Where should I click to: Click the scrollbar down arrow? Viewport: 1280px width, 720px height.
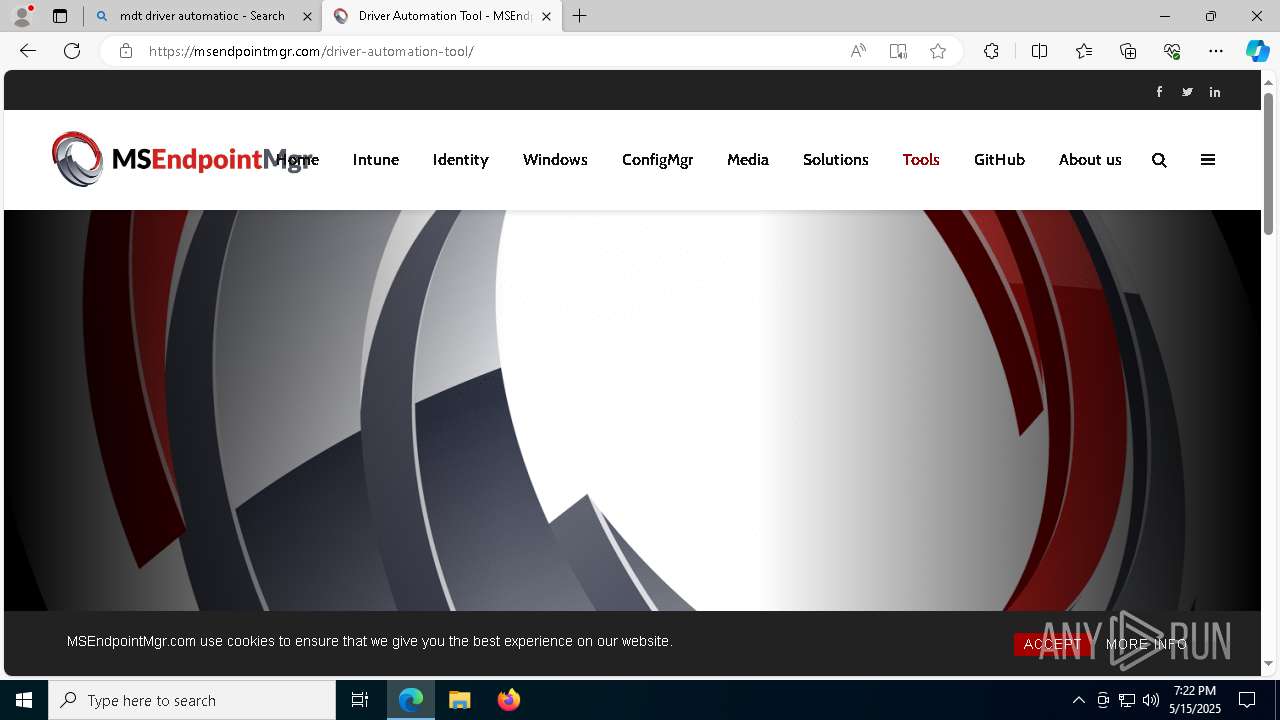click(1269, 663)
